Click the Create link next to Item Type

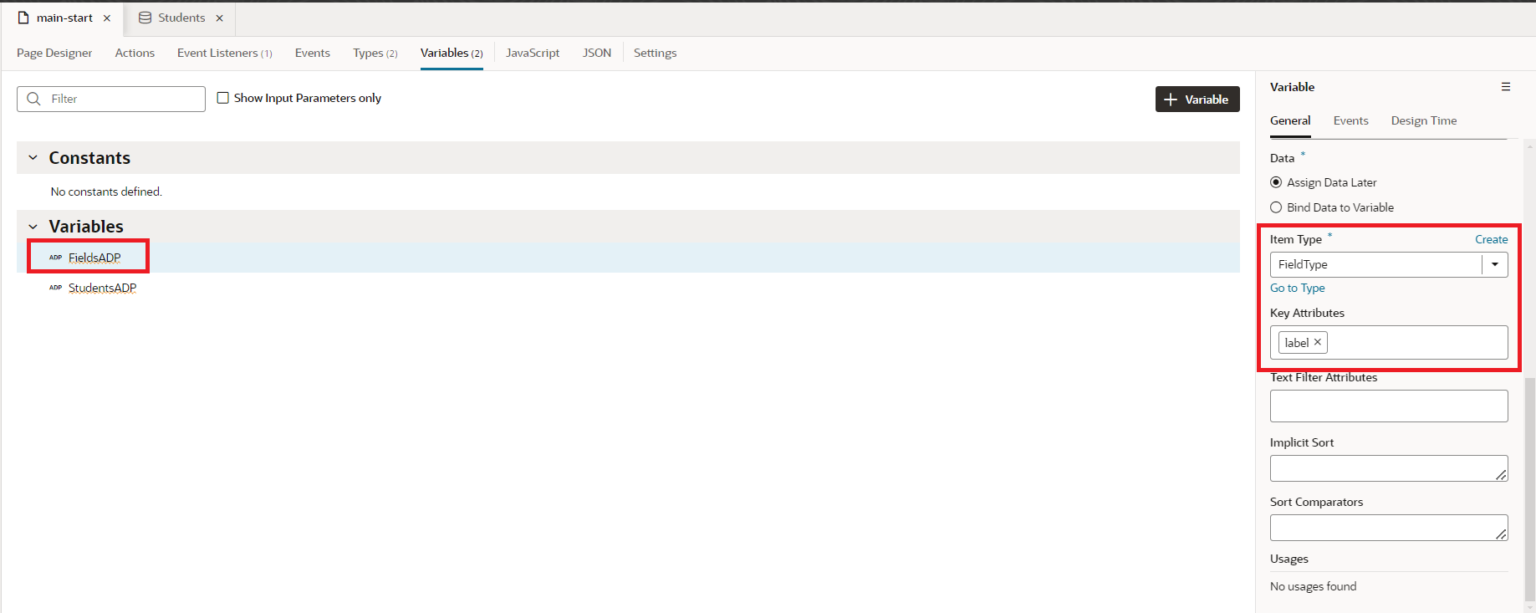click(x=1491, y=239)
